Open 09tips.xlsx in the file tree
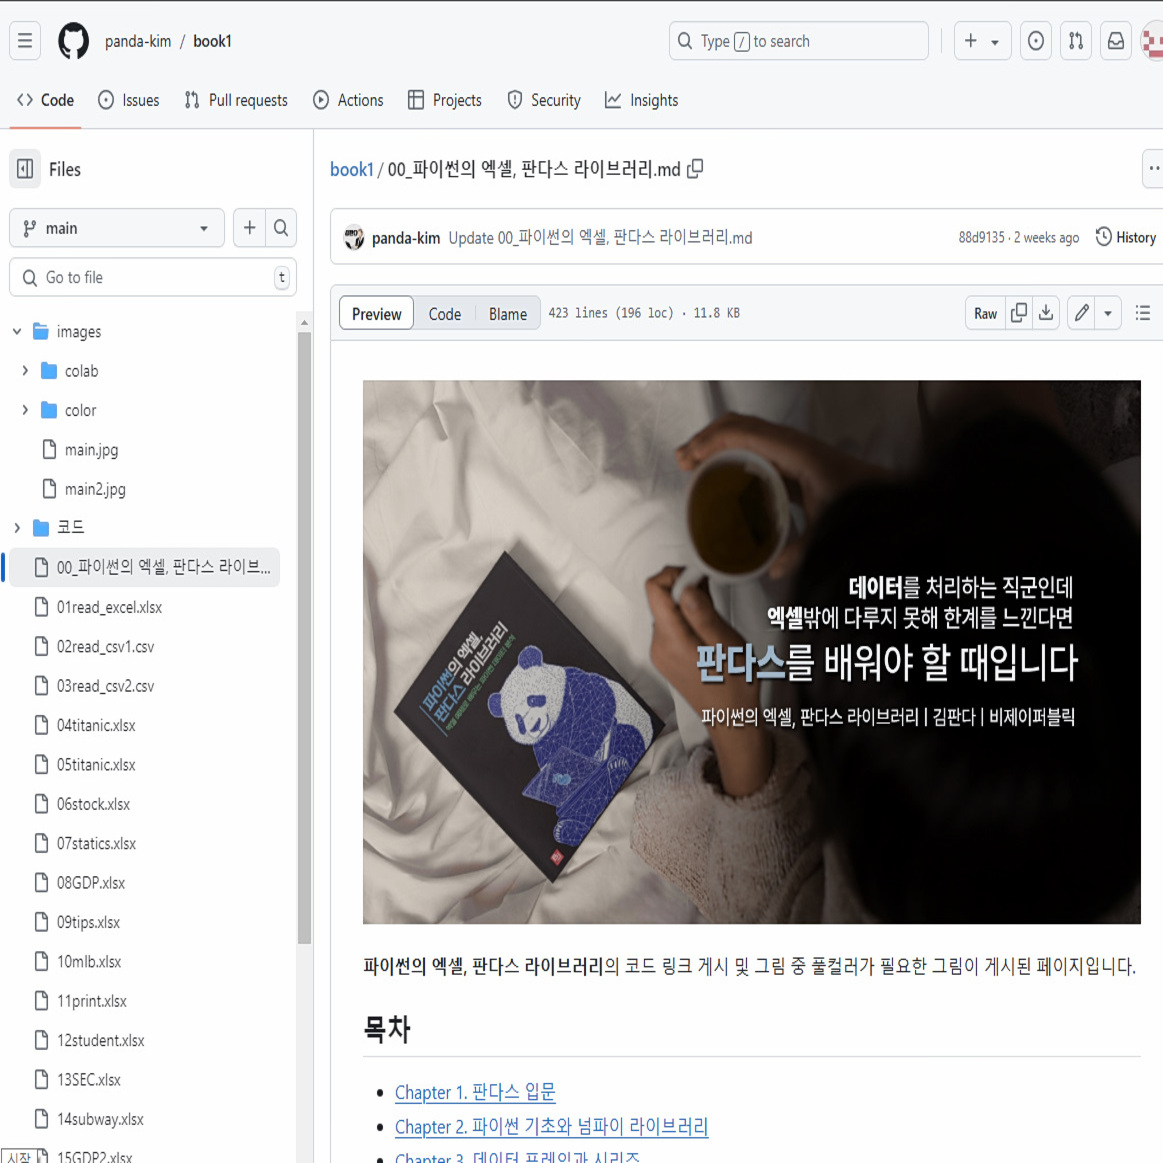 click(x=88, y=923)
